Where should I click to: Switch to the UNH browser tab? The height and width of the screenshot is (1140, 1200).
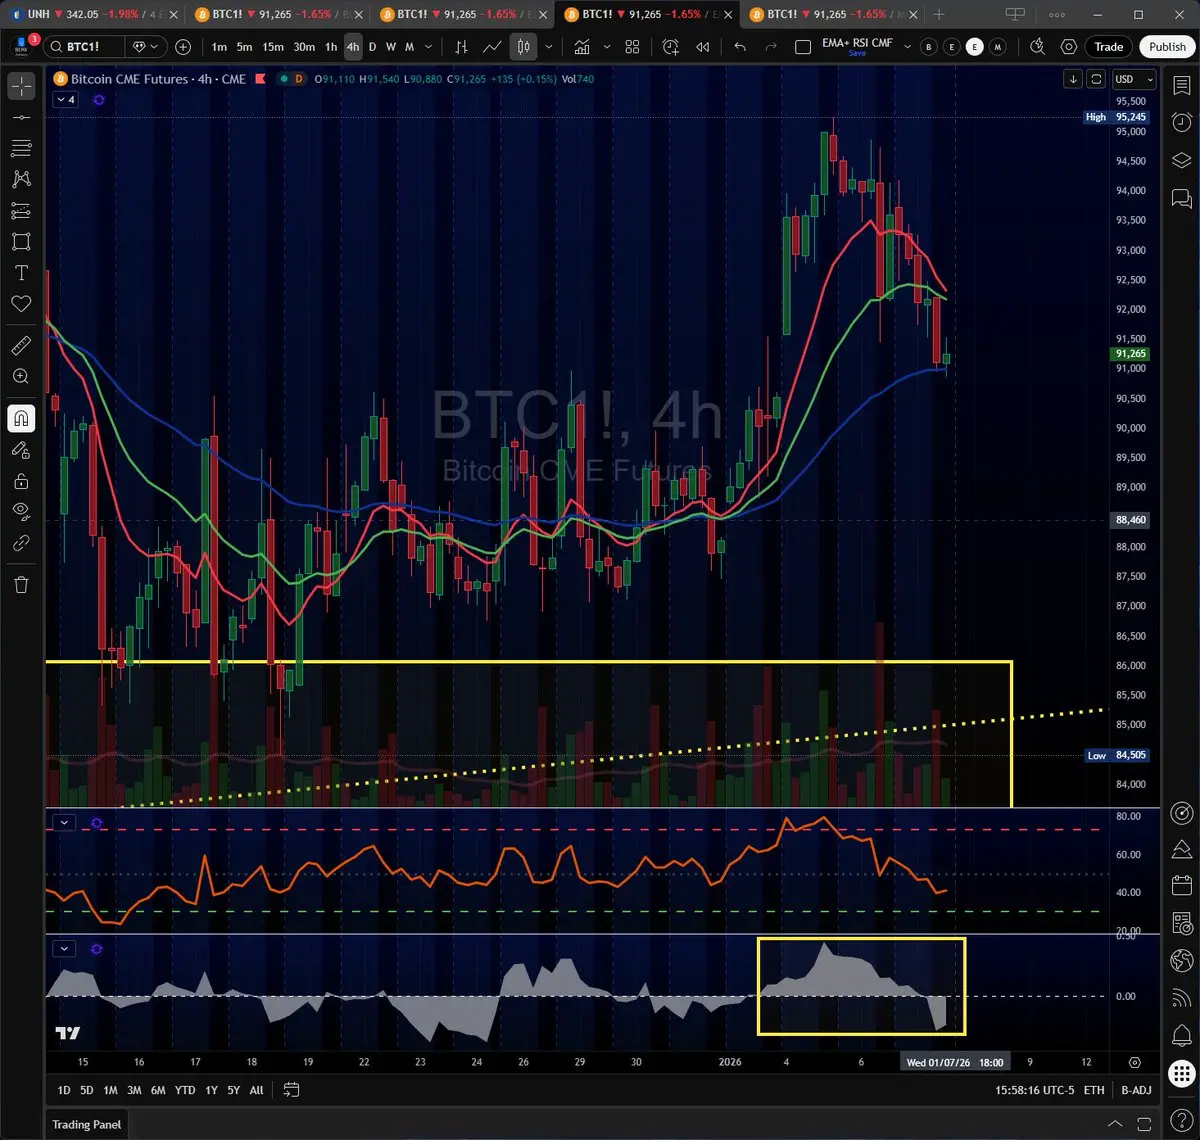coord(94,15)
